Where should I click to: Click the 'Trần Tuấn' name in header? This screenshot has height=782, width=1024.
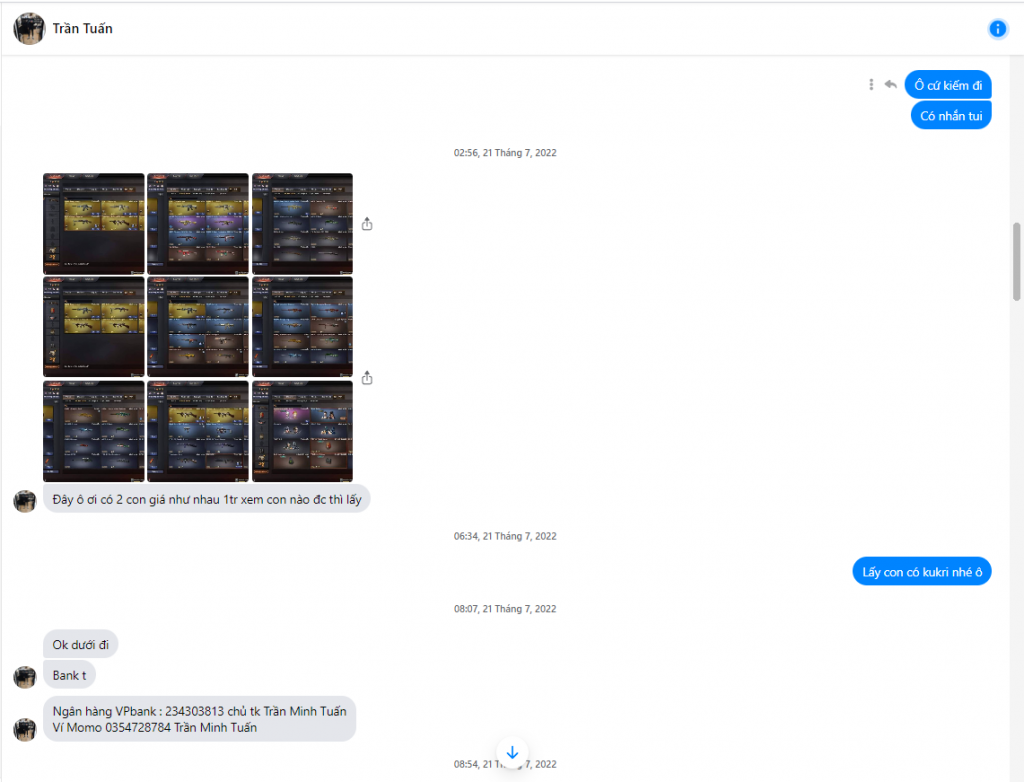(82, 29)
